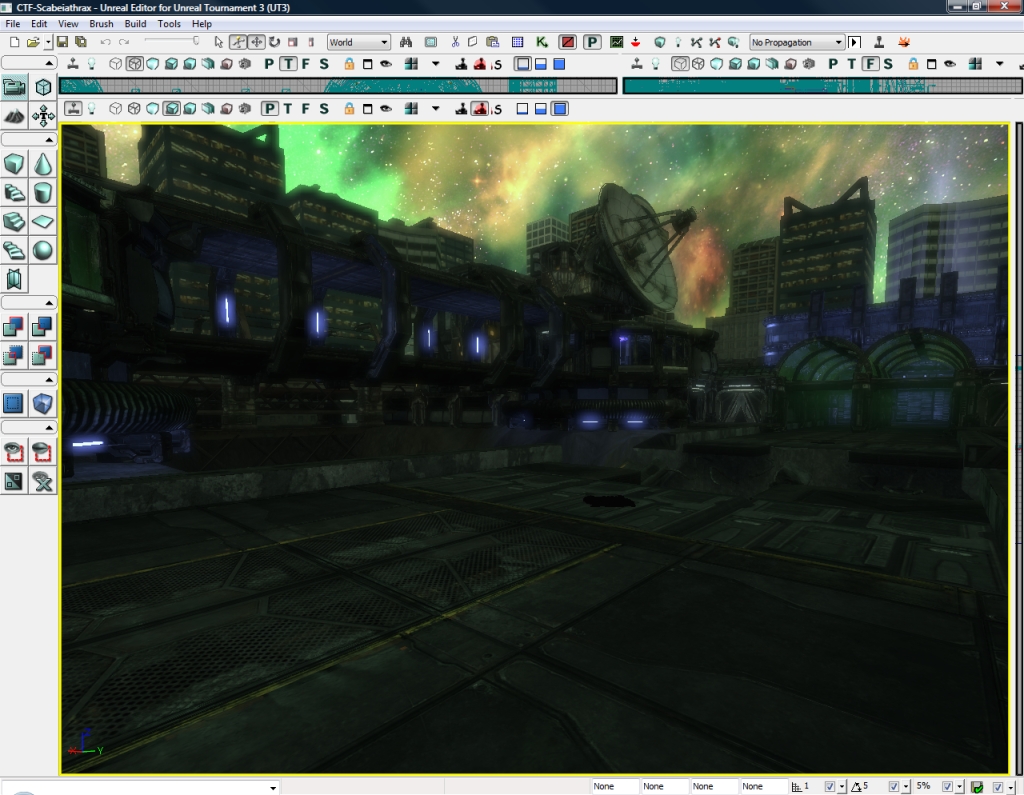Viewport: 1024px width, 795px height.
Task: Switch main viewport to Side (S) view
Action: pos(324,108)
